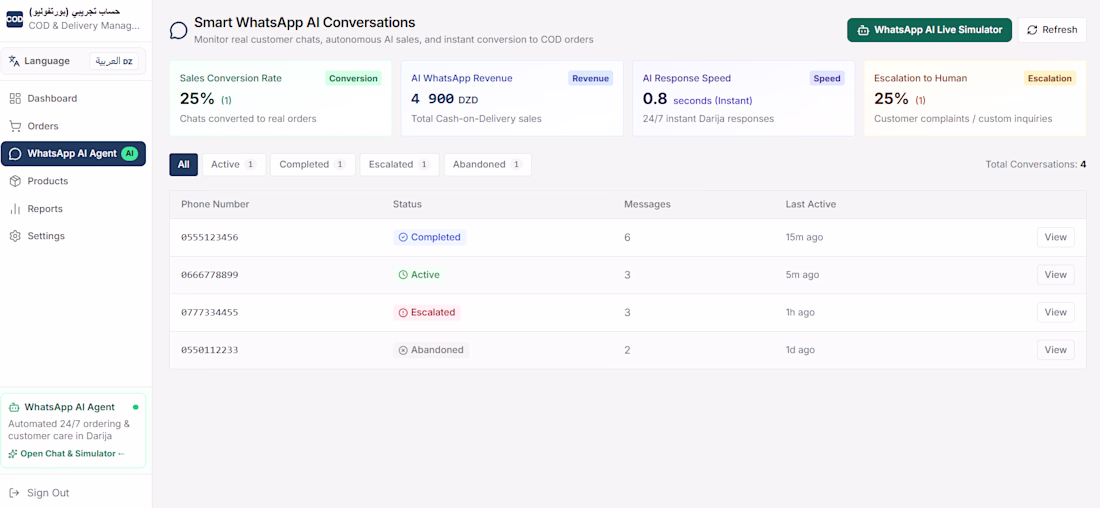Click the 15m ago last active cell
1100x508 pixels.
[x=805, y=237]
